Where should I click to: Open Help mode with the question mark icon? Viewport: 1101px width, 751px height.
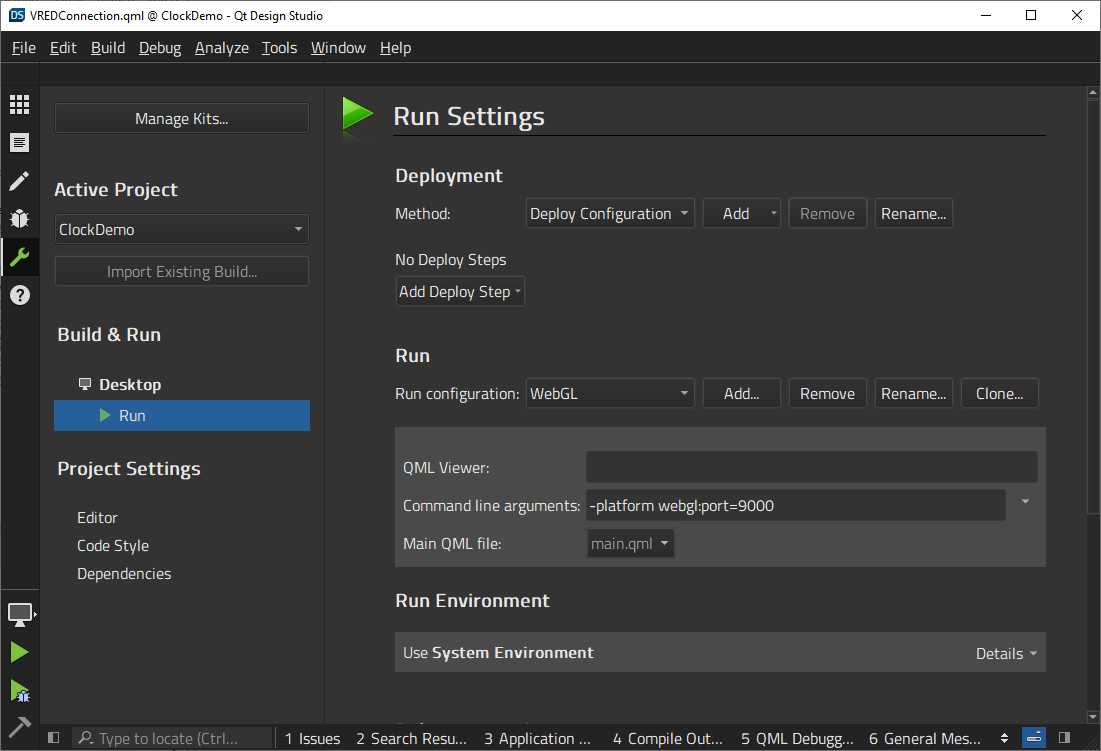pos(21,295)
